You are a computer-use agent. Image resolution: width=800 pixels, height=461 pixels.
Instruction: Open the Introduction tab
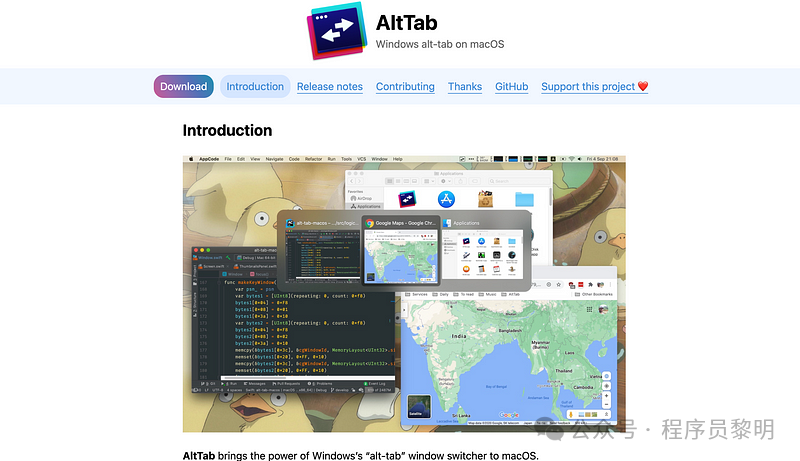(x=255, y=86)
